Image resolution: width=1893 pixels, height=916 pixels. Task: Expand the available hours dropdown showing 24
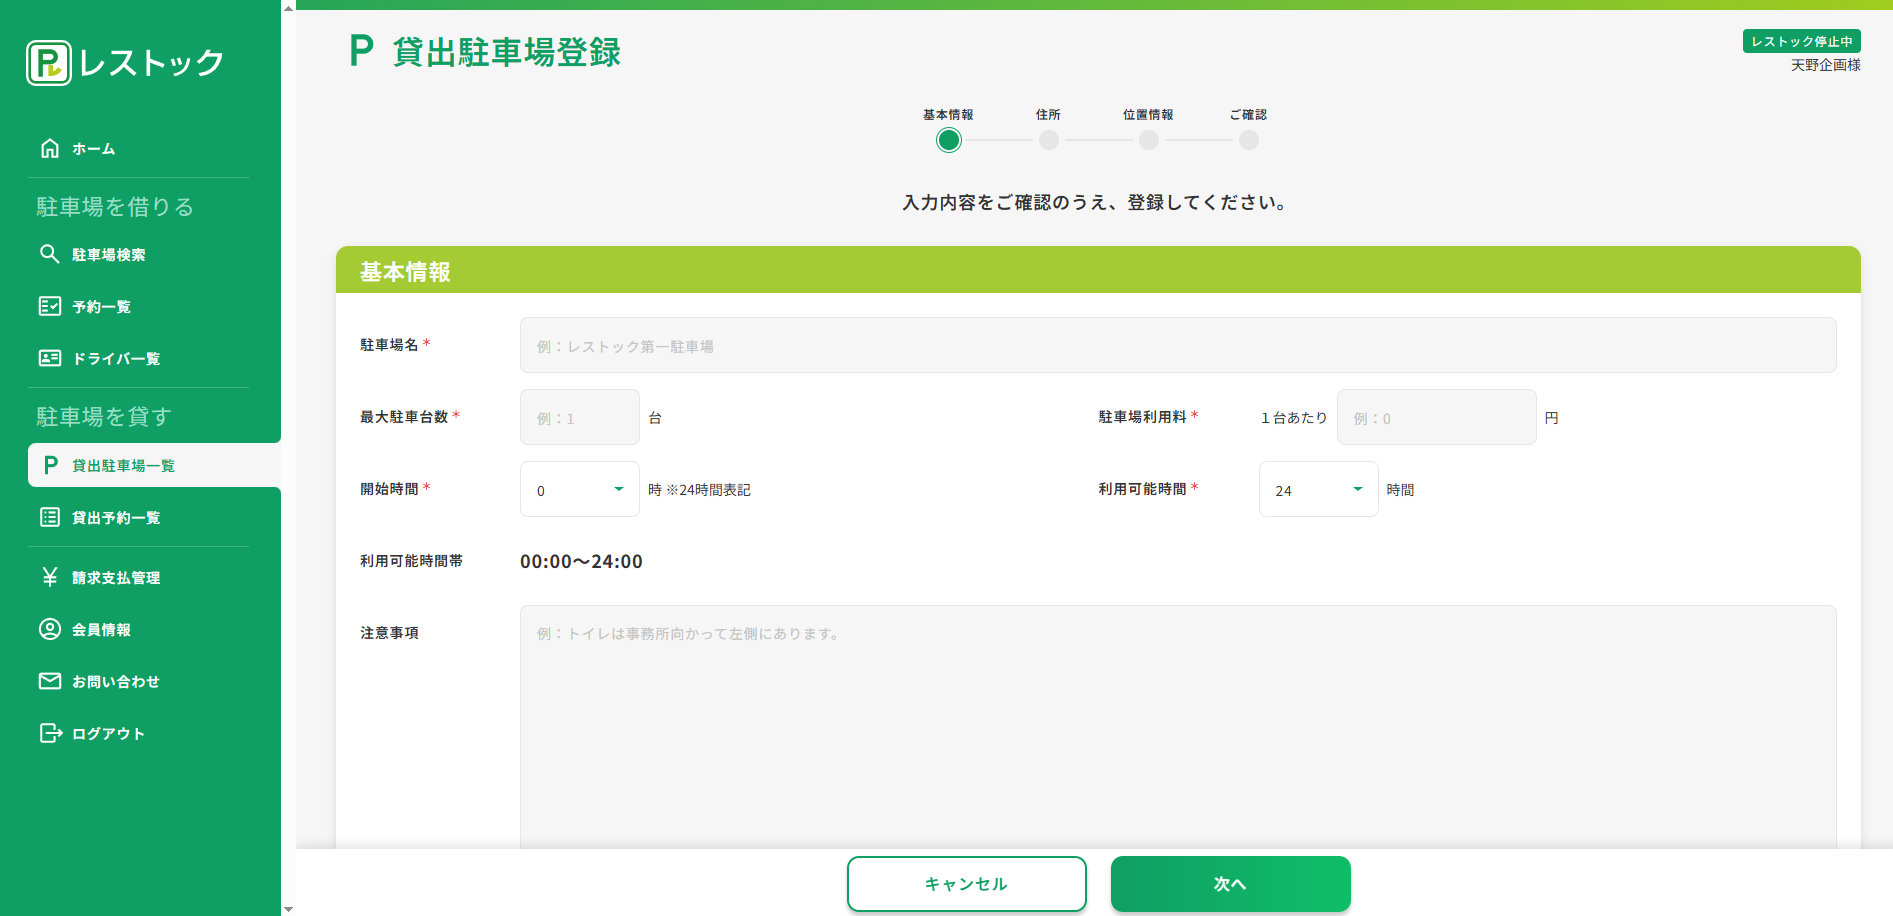point(1317,489)
